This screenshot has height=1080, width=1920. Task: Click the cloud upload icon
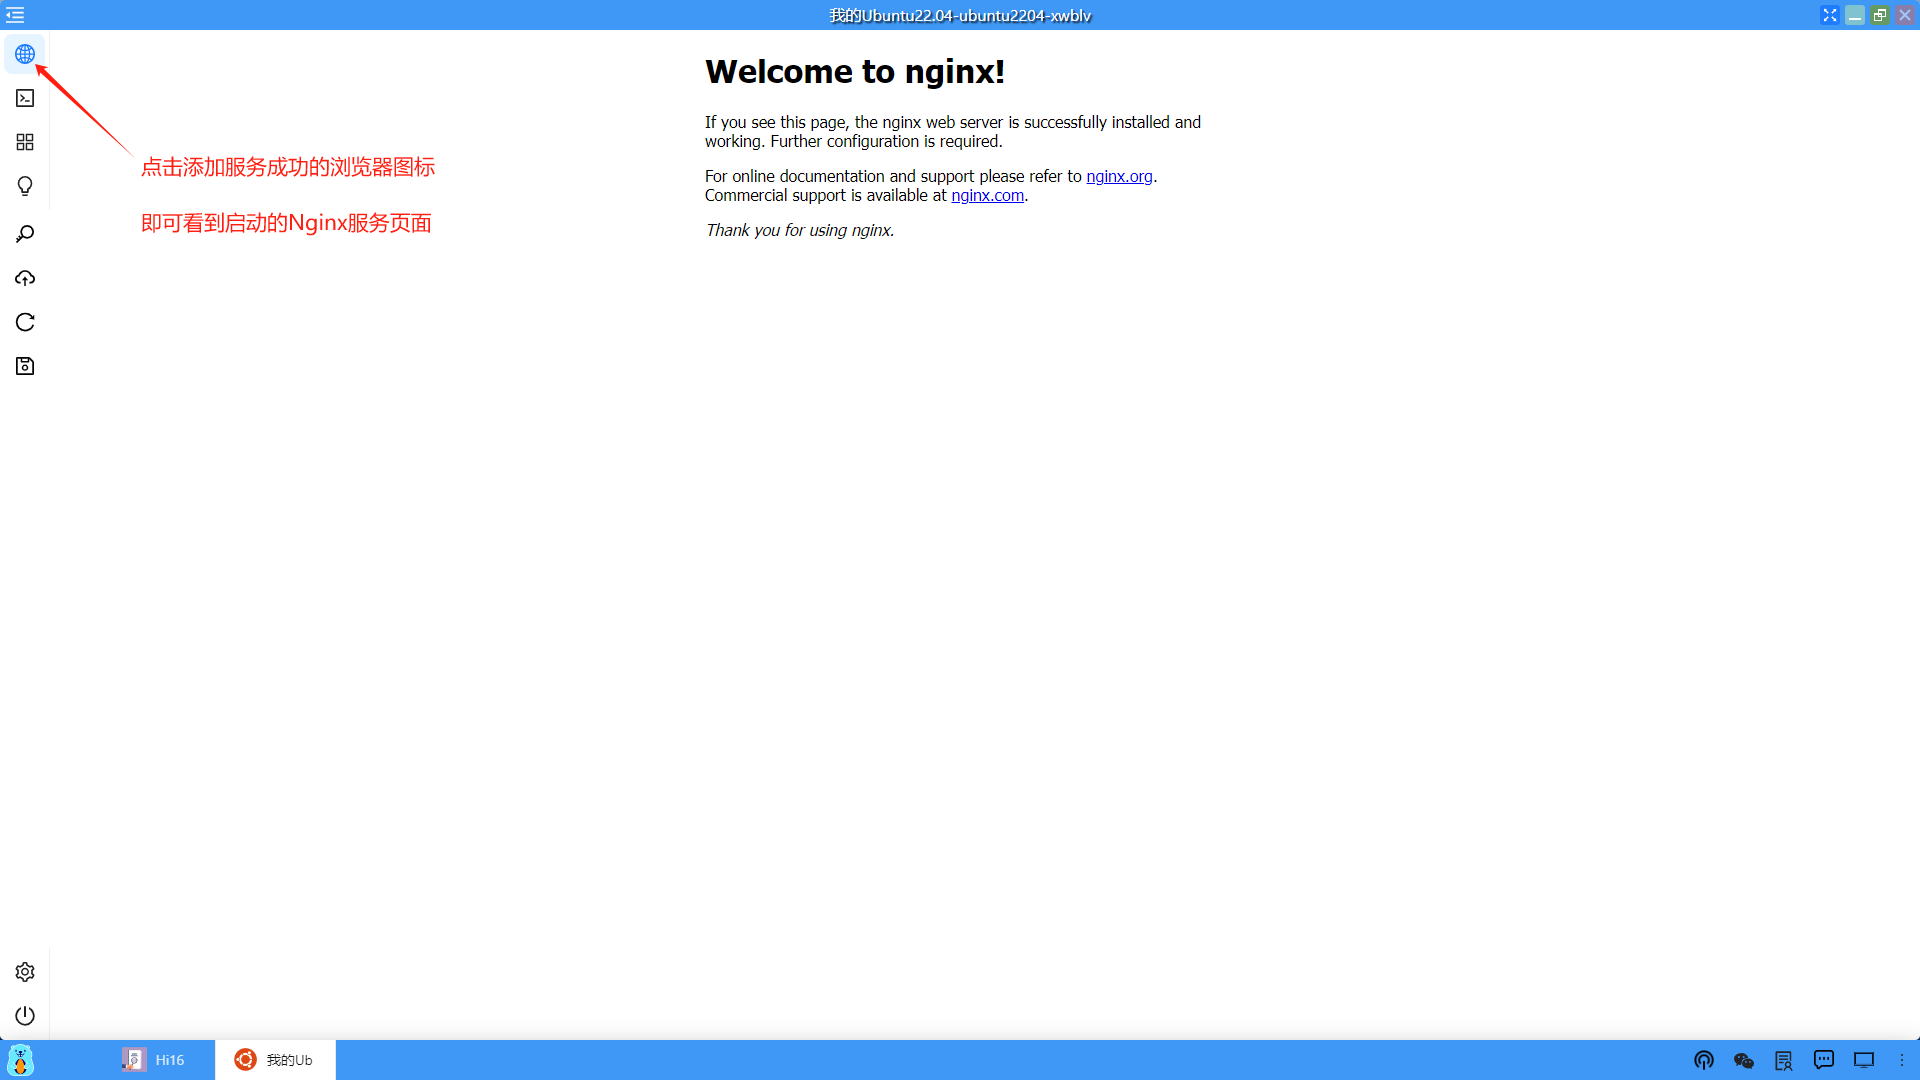(25, 278)
